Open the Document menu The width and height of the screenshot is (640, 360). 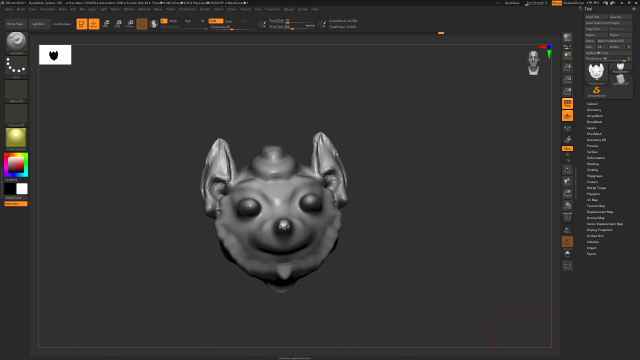[47, 9]
